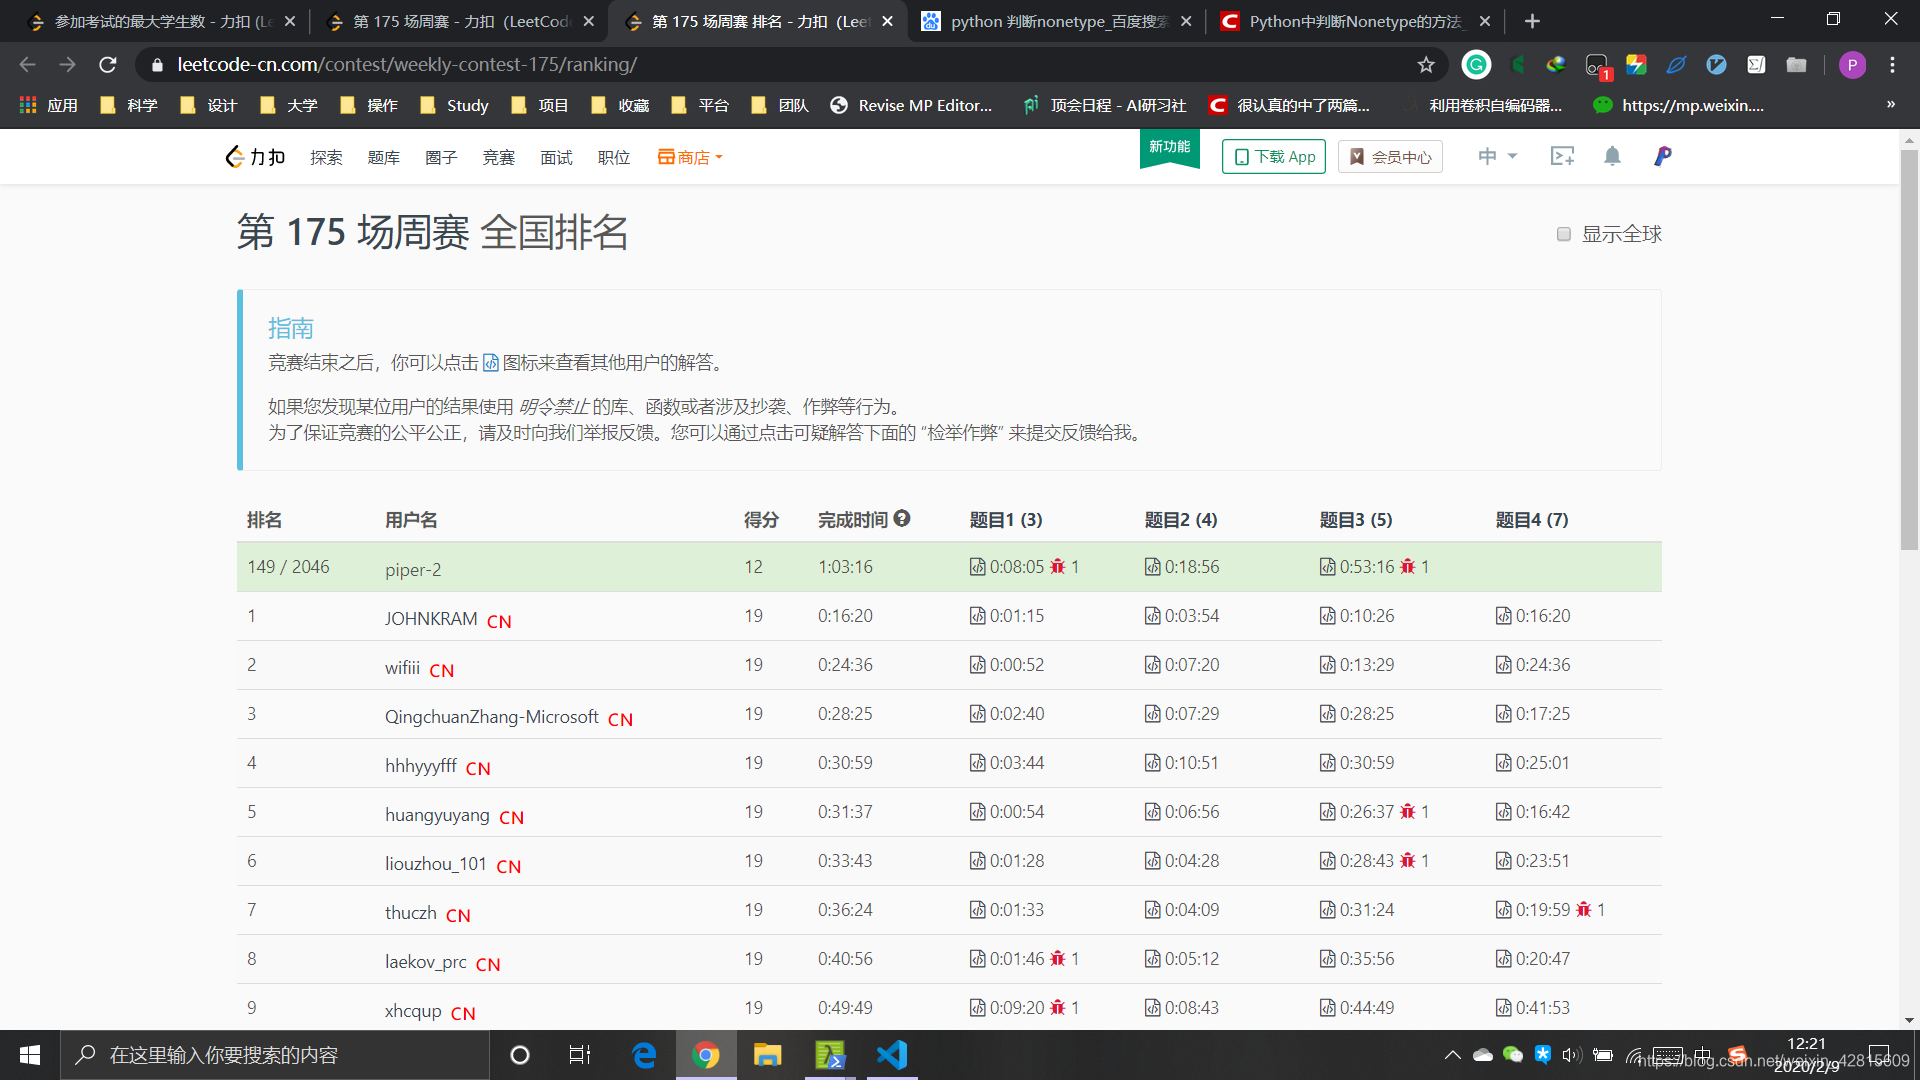Click the 149 / 2046 rank cell
This screenshot has width=1920, height=1080.
click(x=288, y=567)
